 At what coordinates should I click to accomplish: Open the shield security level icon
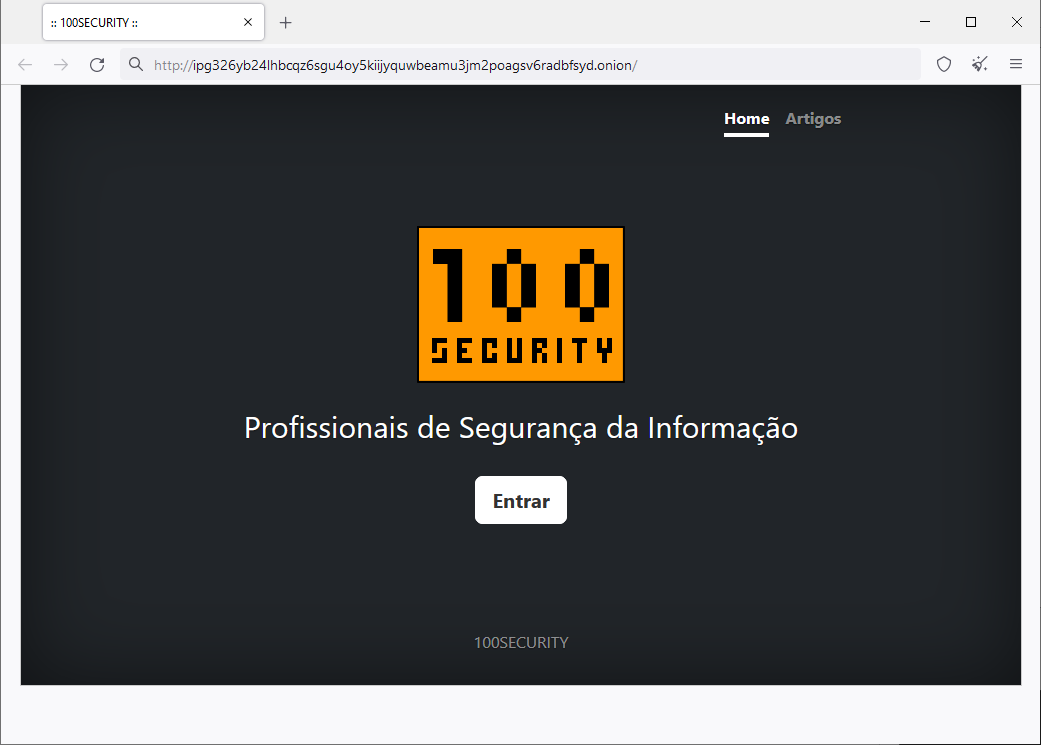click(943, 64)
